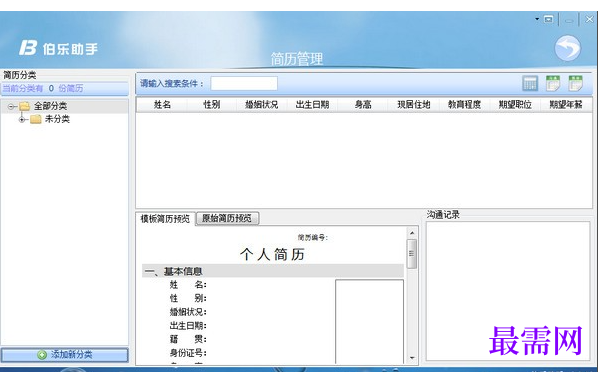Collapse the 全部分类 tree node

tap(11, 106)
